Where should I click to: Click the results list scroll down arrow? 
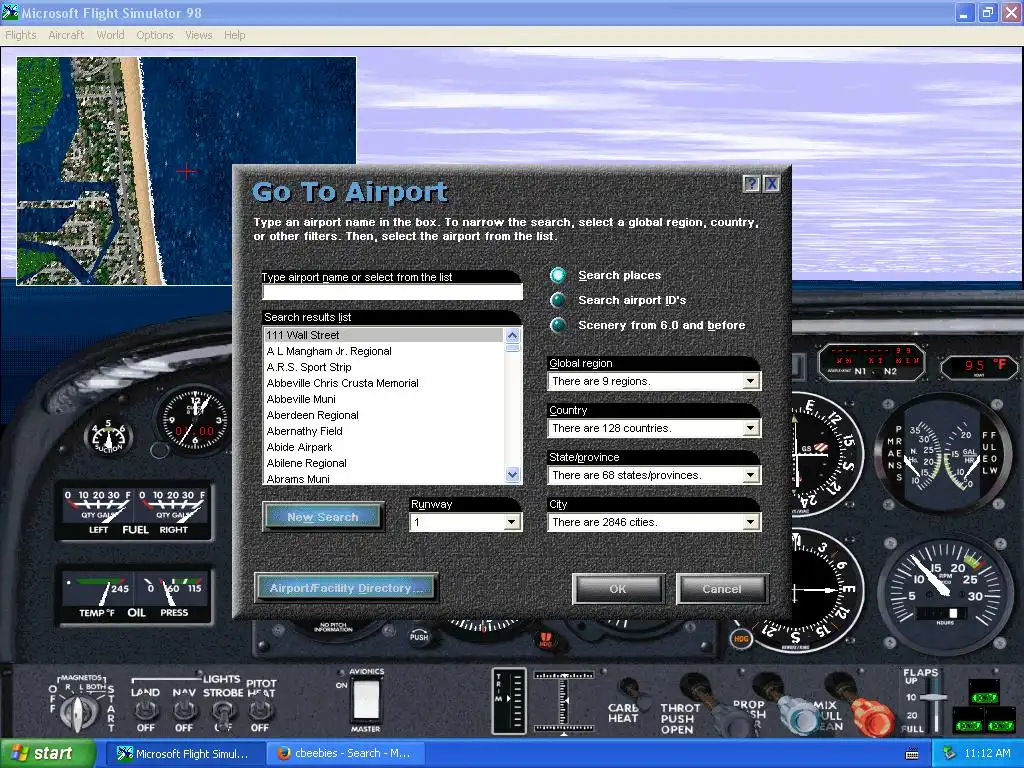[513, 475]
